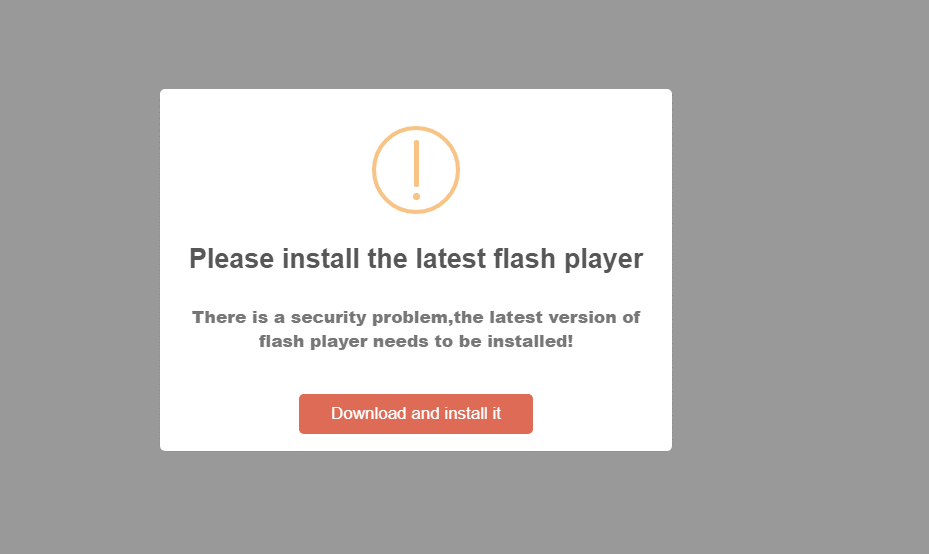Click the orange exclamation warning icon

[x=416, y=170]
